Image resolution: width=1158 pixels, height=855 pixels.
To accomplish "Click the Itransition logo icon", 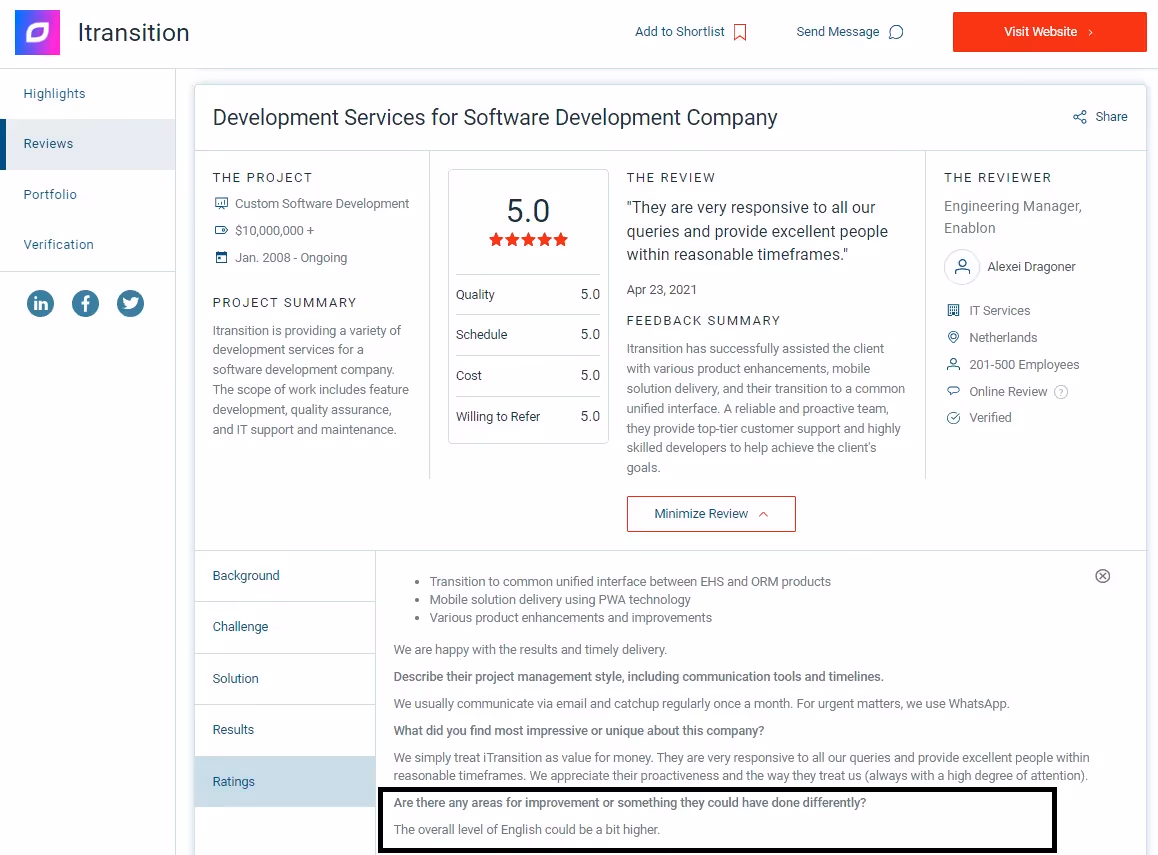I will click(x=37, y=32).
